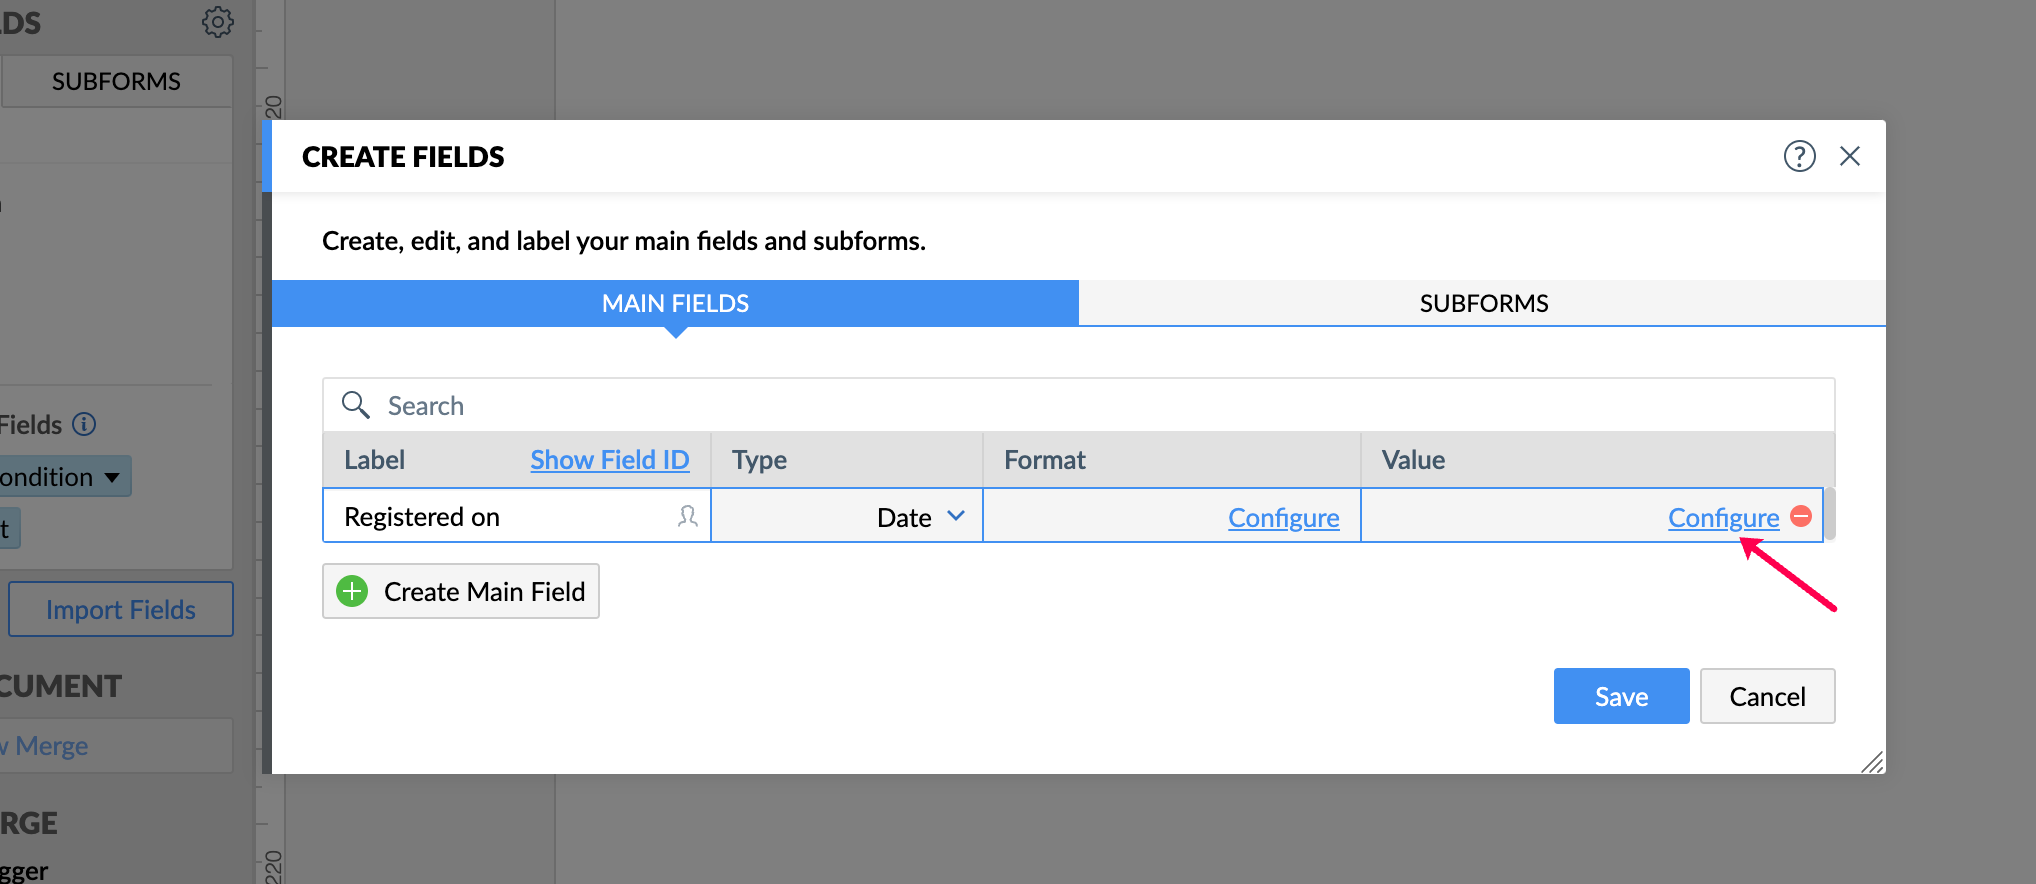Open the help question mark icon
The width and height of the screenshot is (2036, 884).
[x=1799, y=156]
